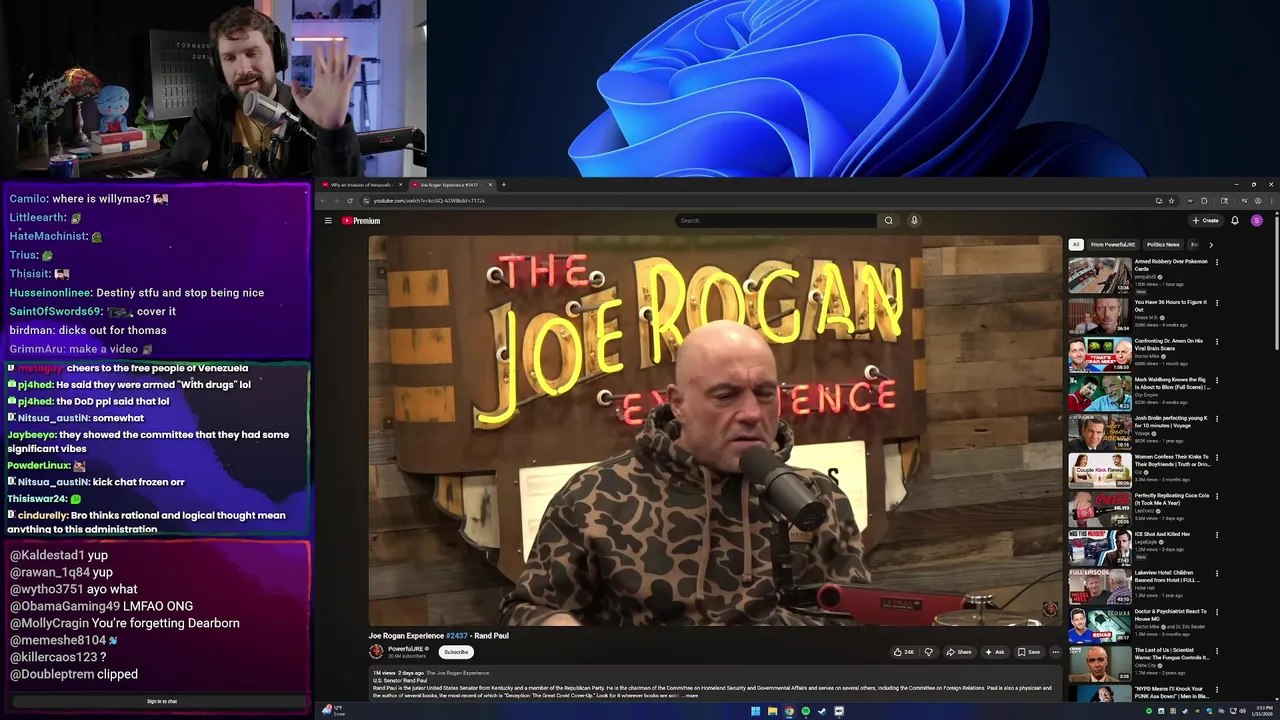Click the Create button in YouTube header
Image resolution: width=1280 pixels, height=720 pixels.
pos(1205,220)
